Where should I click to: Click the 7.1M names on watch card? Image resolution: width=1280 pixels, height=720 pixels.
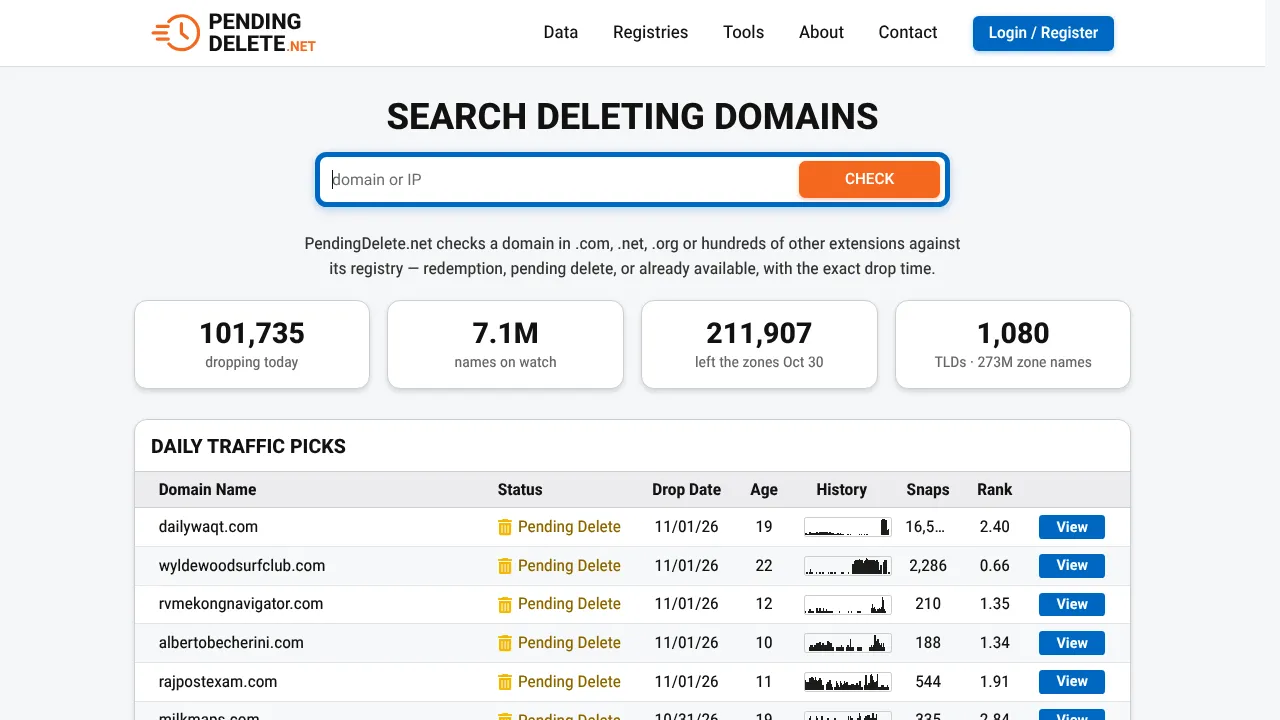505,344
